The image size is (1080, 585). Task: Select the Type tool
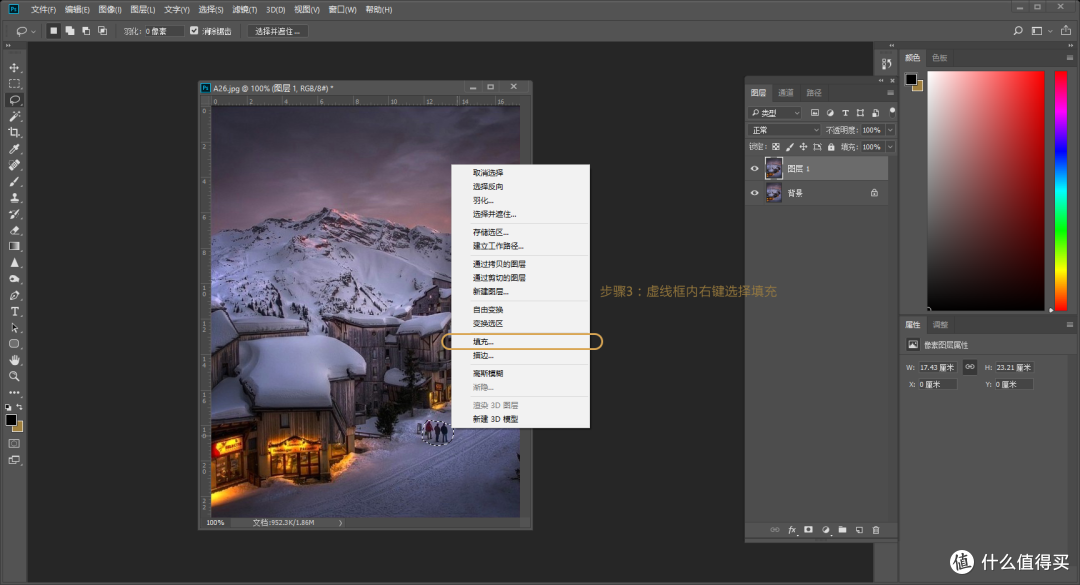coord(14,311)
